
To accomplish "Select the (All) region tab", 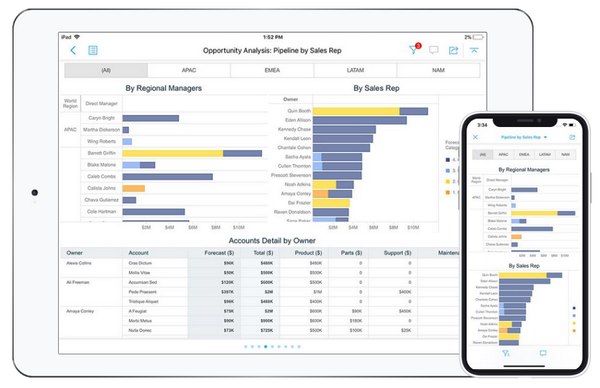I will pyautogui.click(x=106, y=70).
